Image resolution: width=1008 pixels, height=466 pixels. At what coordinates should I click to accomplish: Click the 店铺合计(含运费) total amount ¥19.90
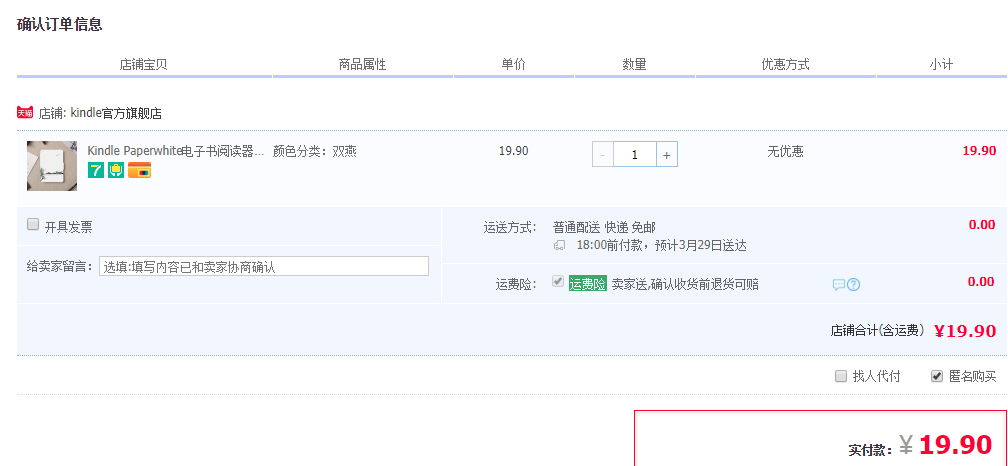coord(965,331)
